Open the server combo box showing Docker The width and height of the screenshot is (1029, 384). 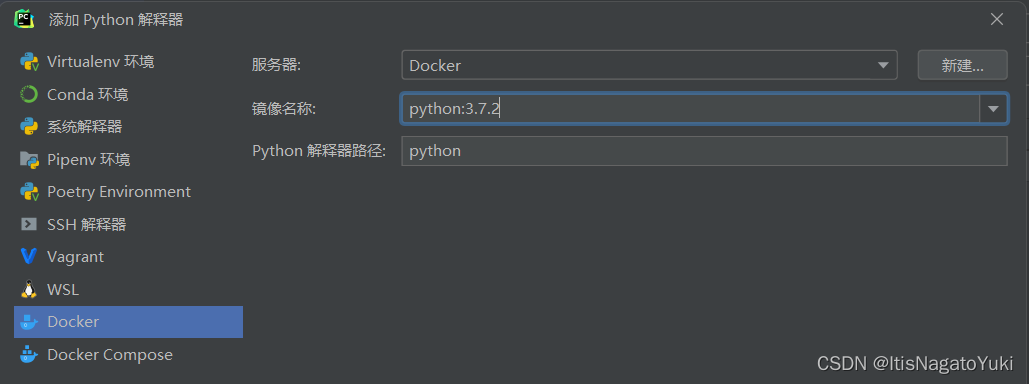pyautogui.click(x=649, y=65)
